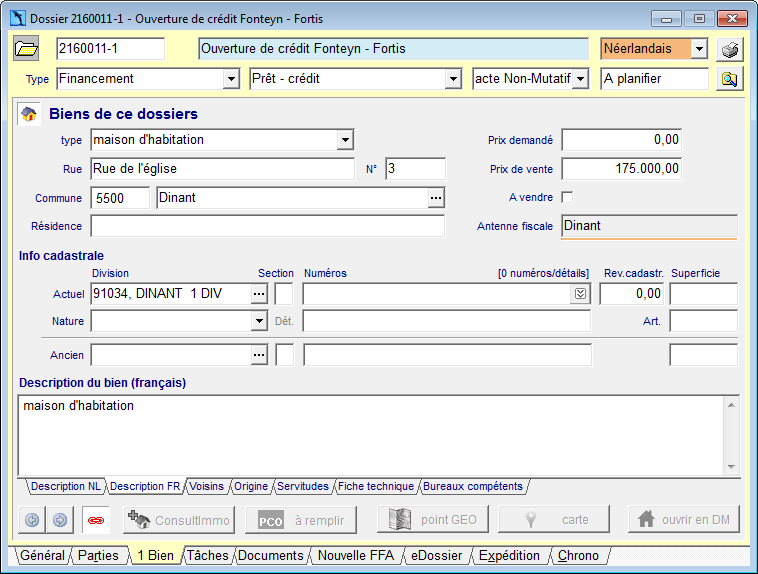This screenshot has height=574, width=758.
Task: Click description scrollbar up arrow
Action: (x=731, y=405)
